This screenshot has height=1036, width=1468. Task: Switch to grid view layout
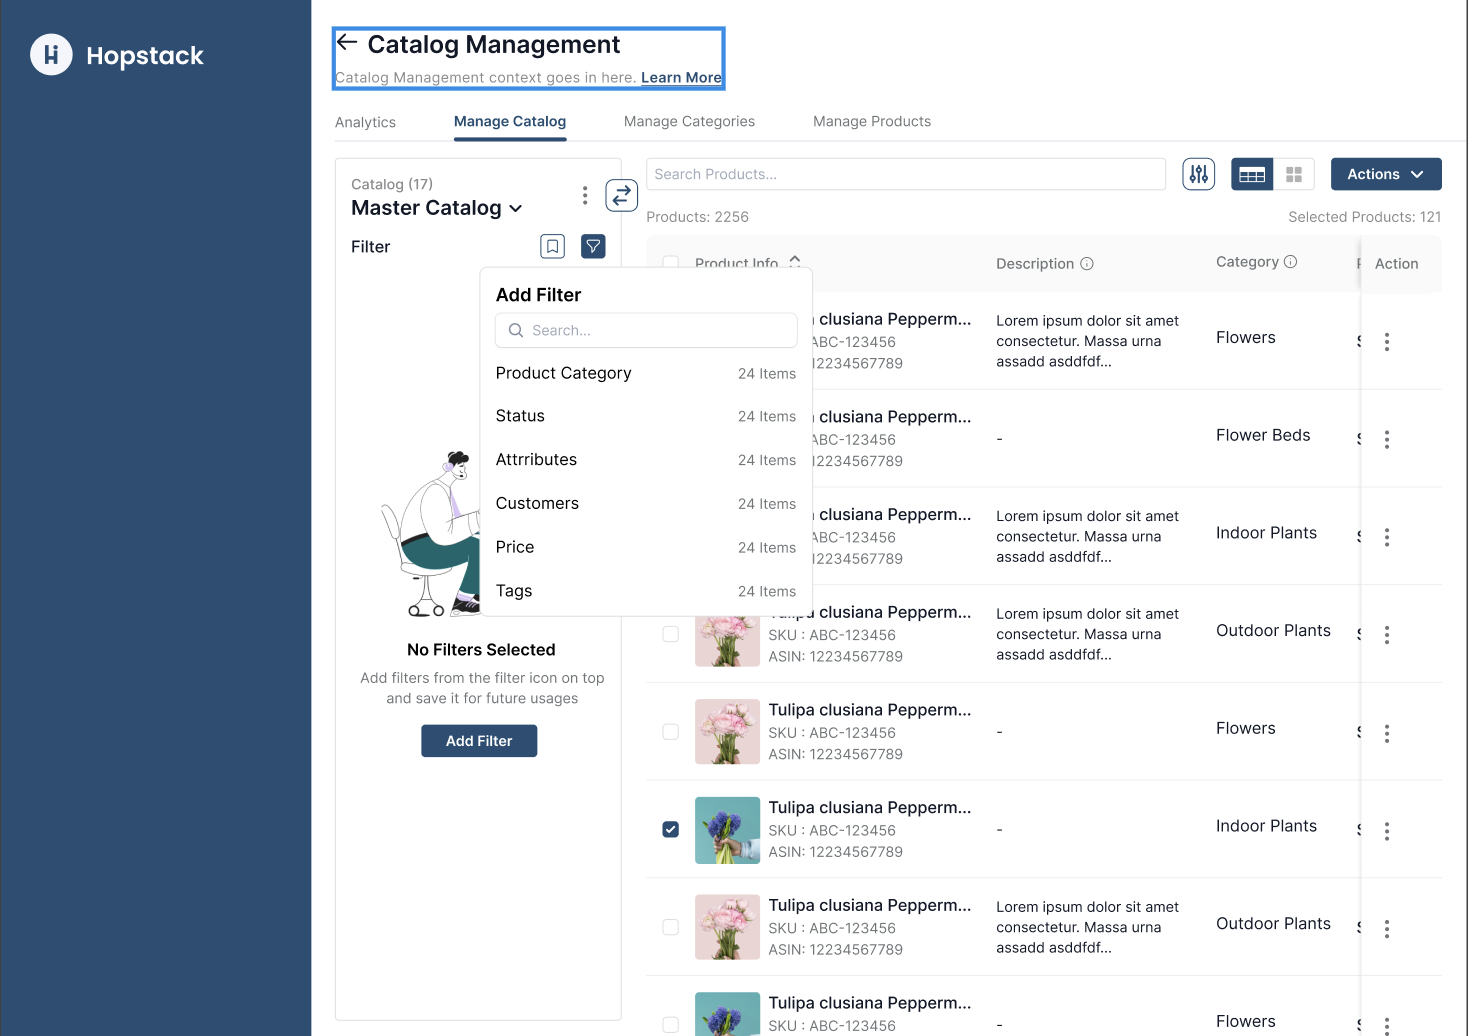[x=1294, y=174]
